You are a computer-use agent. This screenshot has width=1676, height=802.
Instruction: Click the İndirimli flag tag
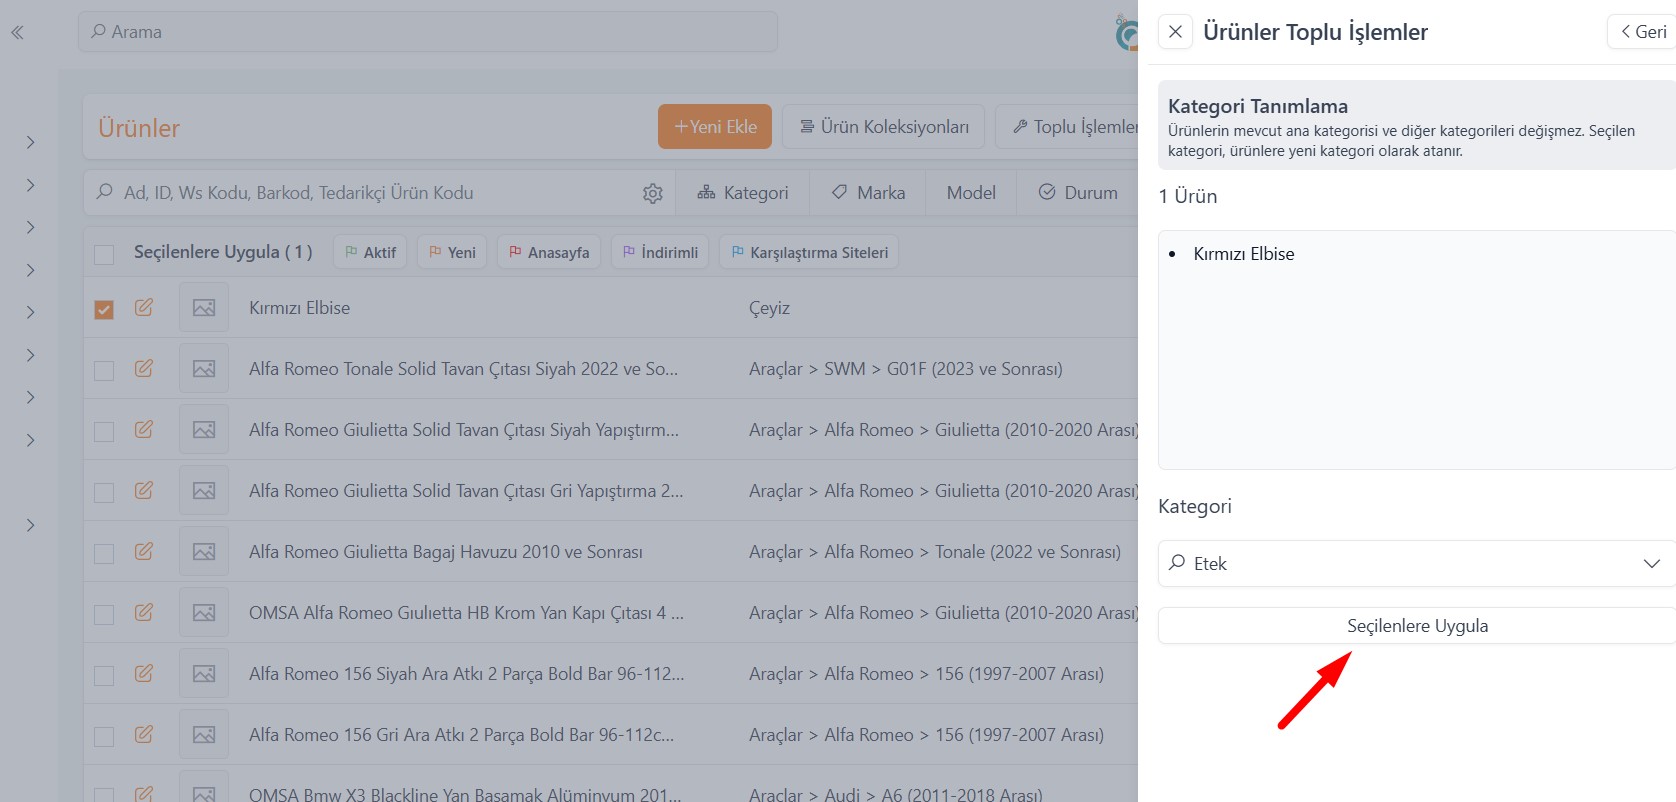[x=660, y=252]
